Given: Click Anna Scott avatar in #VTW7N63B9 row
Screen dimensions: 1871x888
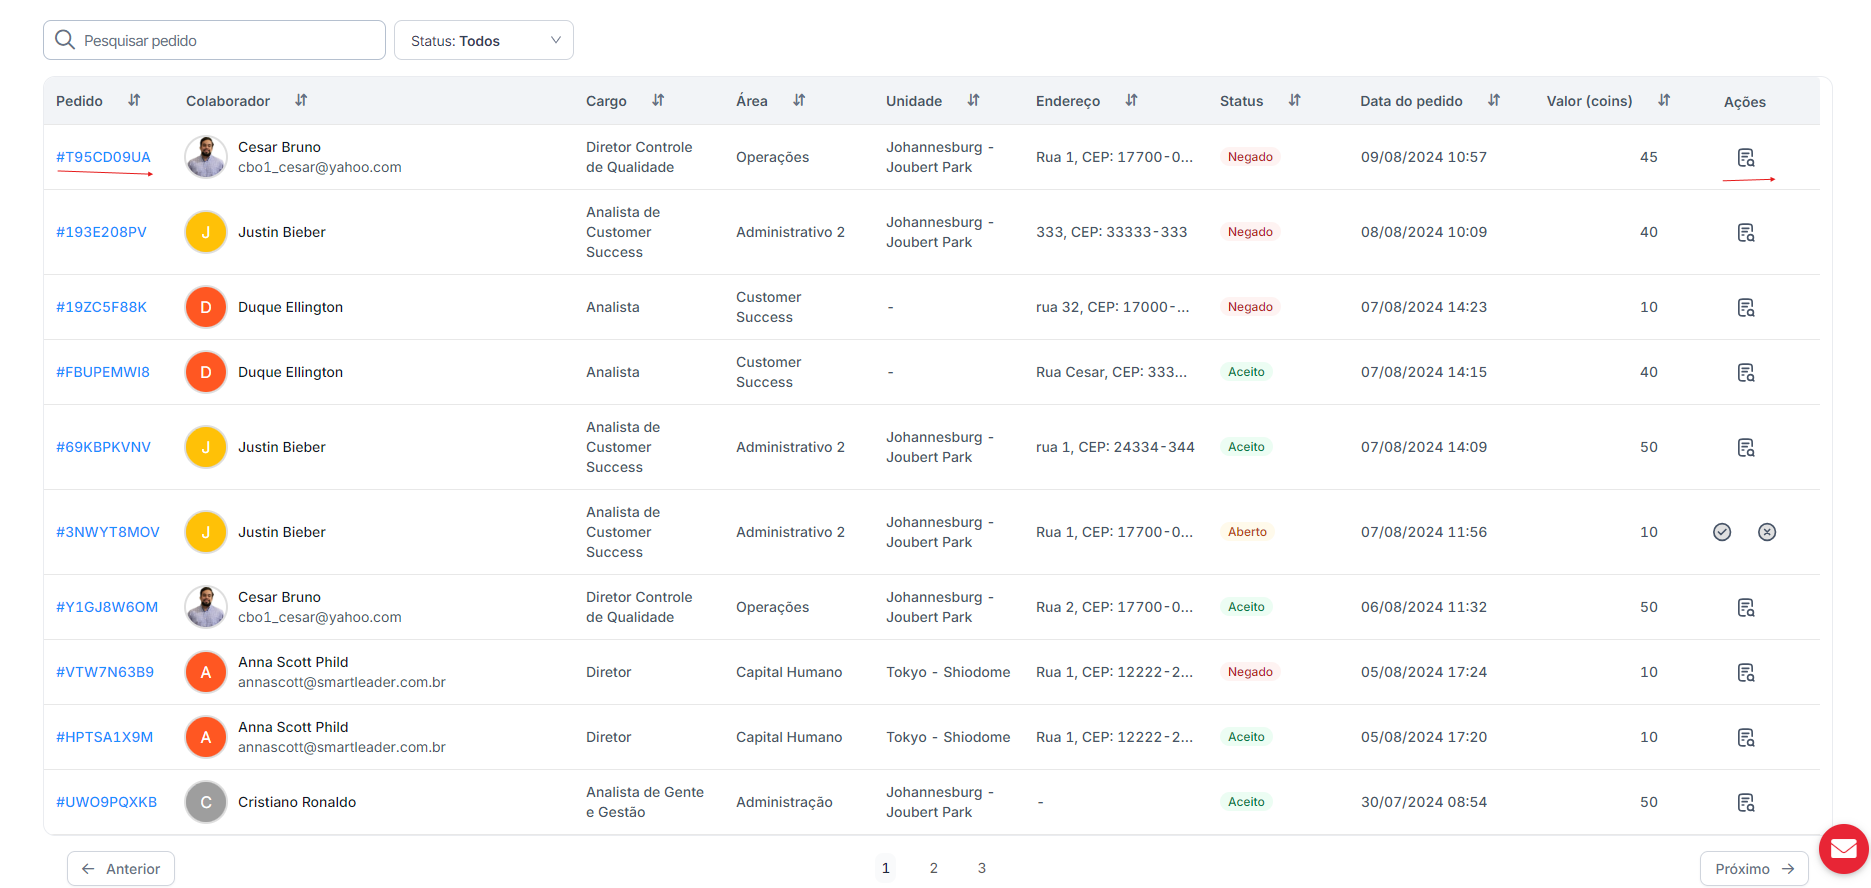Looking at the screenshot, I should (x=206, y=672).
